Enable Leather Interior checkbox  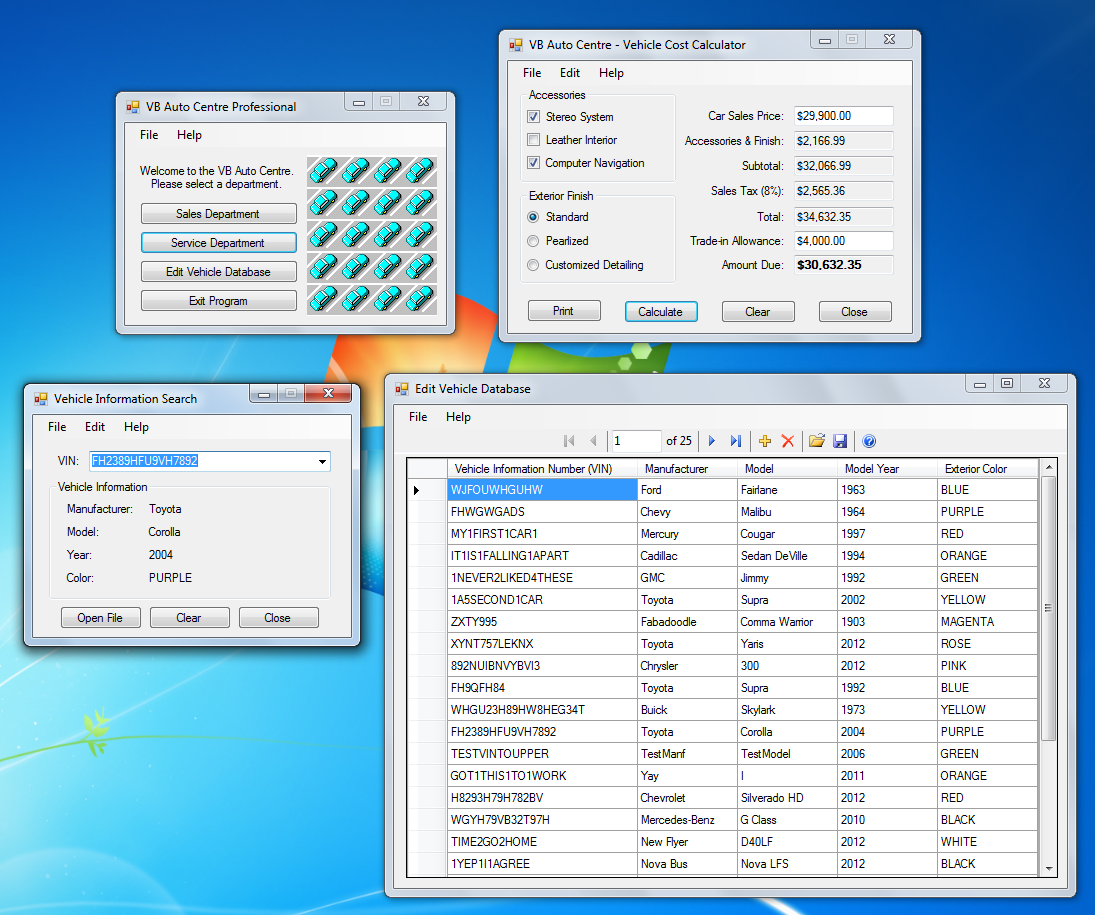(534, 140)
